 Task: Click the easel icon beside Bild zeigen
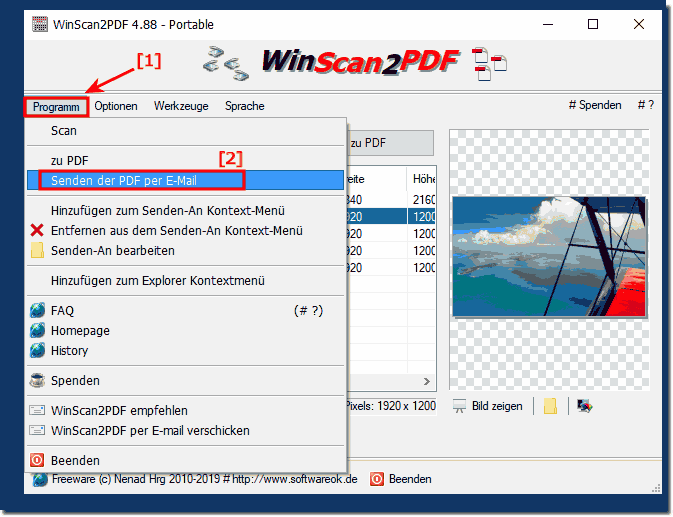459,406
